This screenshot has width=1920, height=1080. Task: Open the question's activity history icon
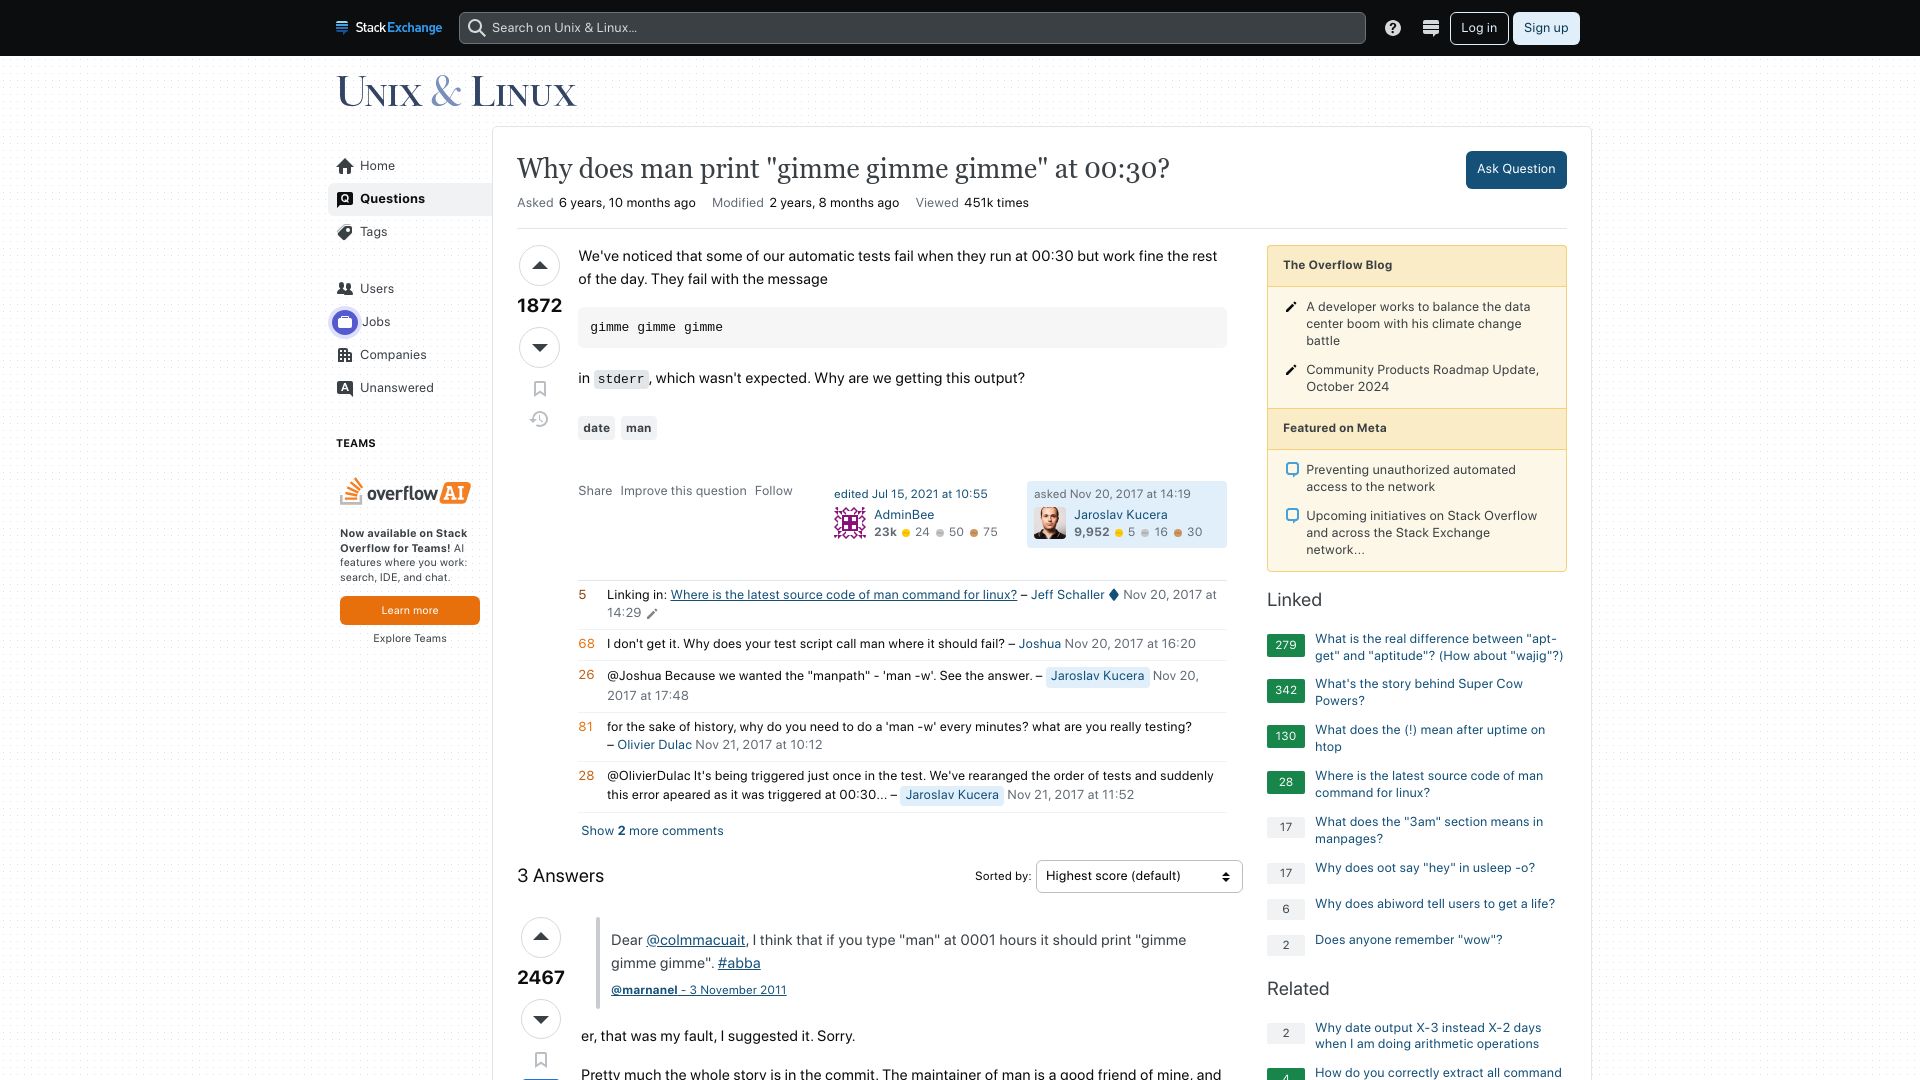[x=539, y=419]
